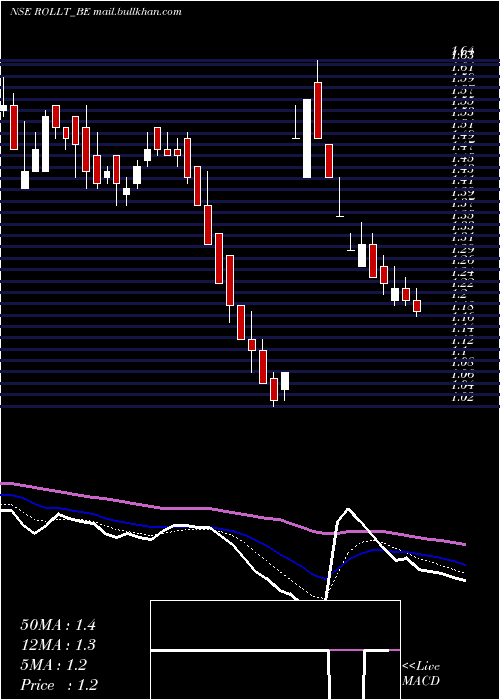Click the pink 50MA line
This screenshot has height=700, width=500.
pos(232,512)
